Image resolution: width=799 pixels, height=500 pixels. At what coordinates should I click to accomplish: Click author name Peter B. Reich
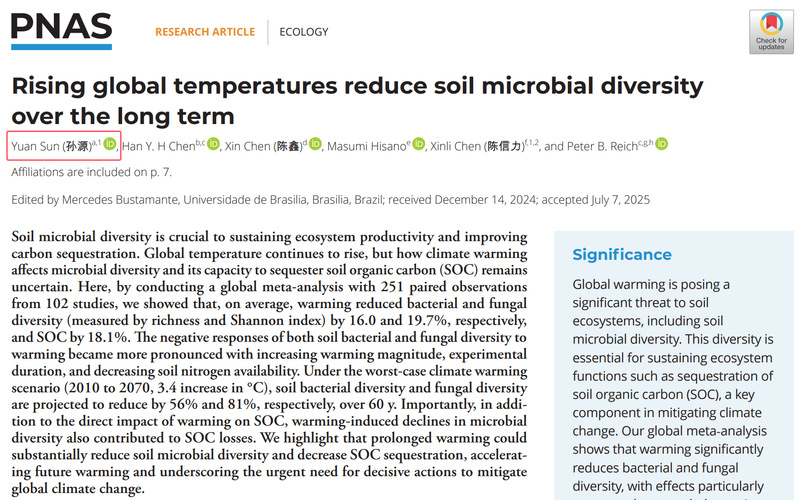605,147
